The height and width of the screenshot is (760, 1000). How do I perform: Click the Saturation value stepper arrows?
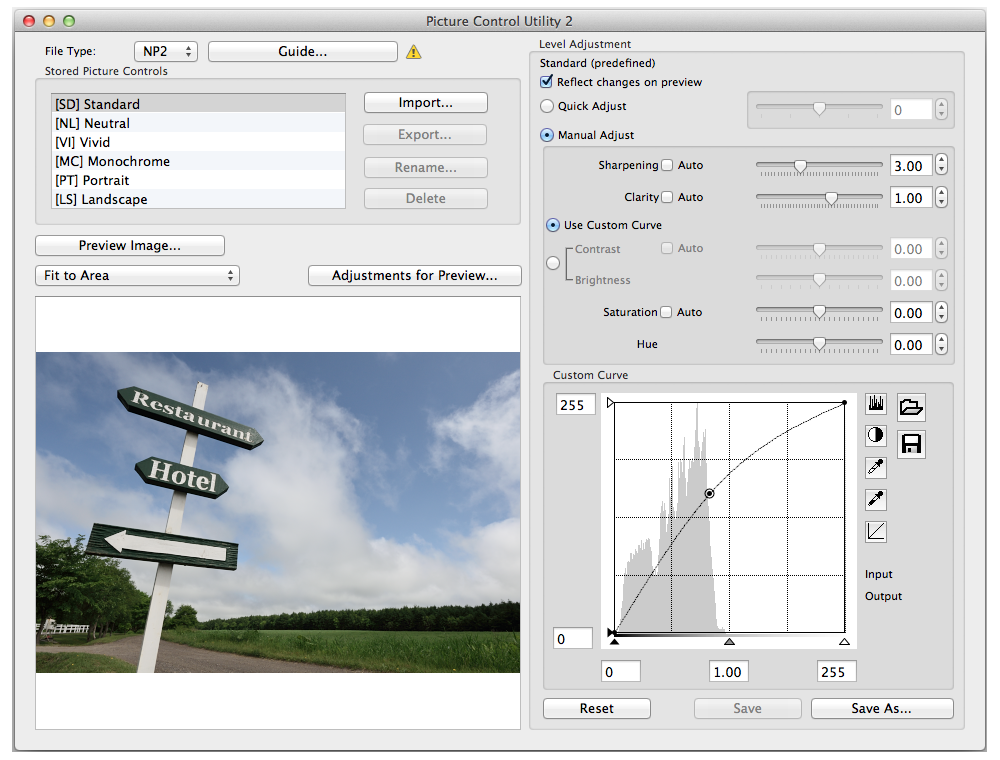click(941, 313)
